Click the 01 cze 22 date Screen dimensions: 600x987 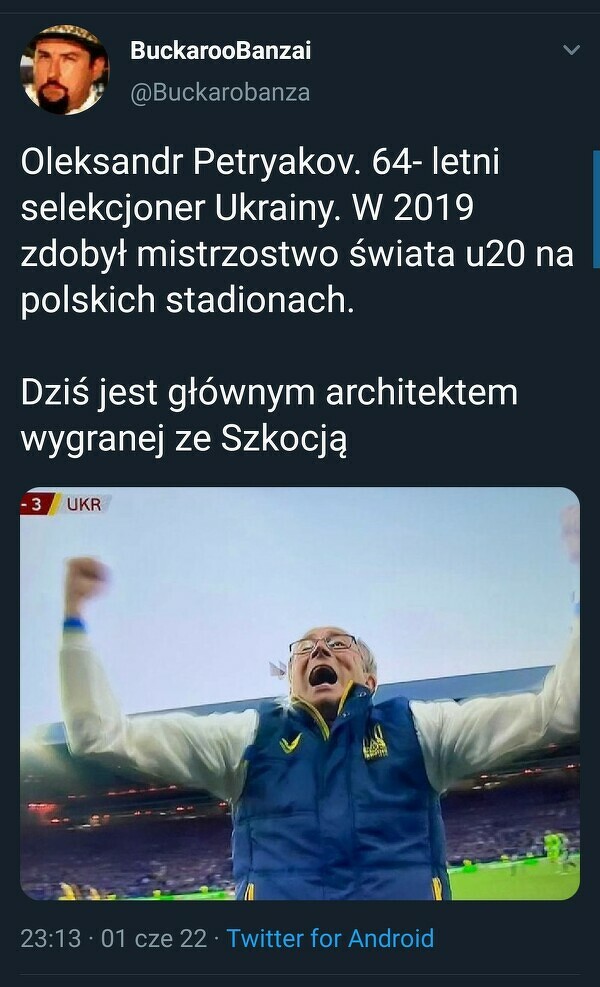[x=154, y=938]
